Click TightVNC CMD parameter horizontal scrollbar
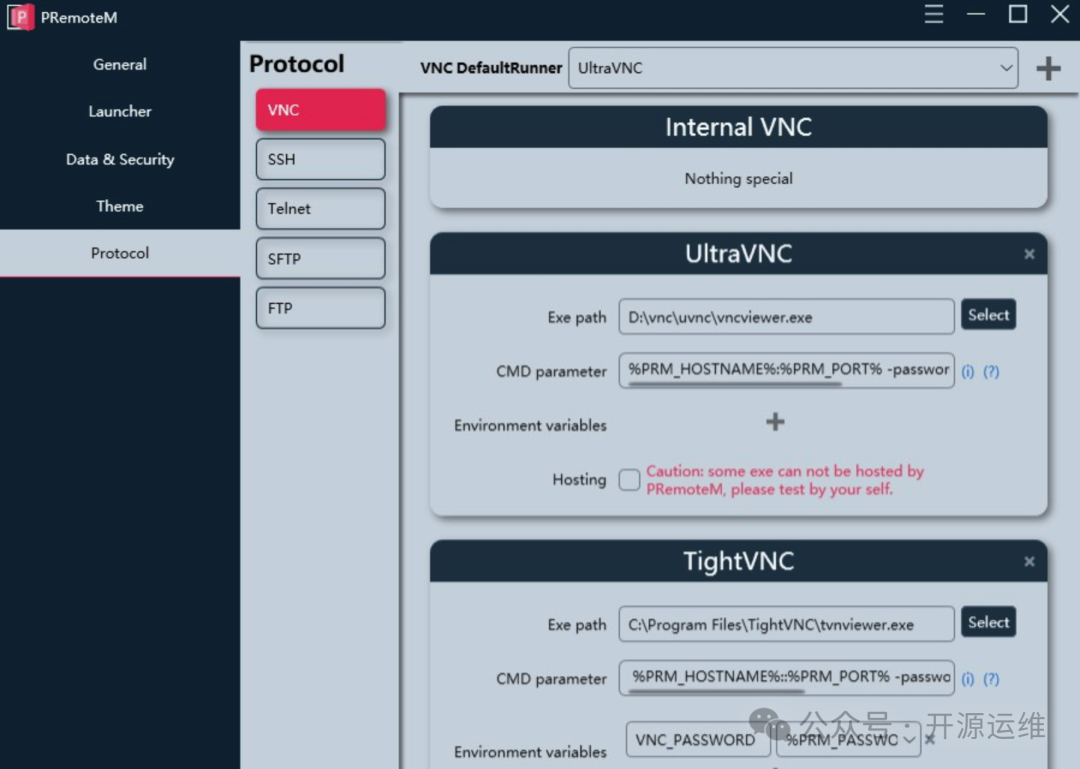Viewport: 1080px width, 769px height. click(716, 691)
